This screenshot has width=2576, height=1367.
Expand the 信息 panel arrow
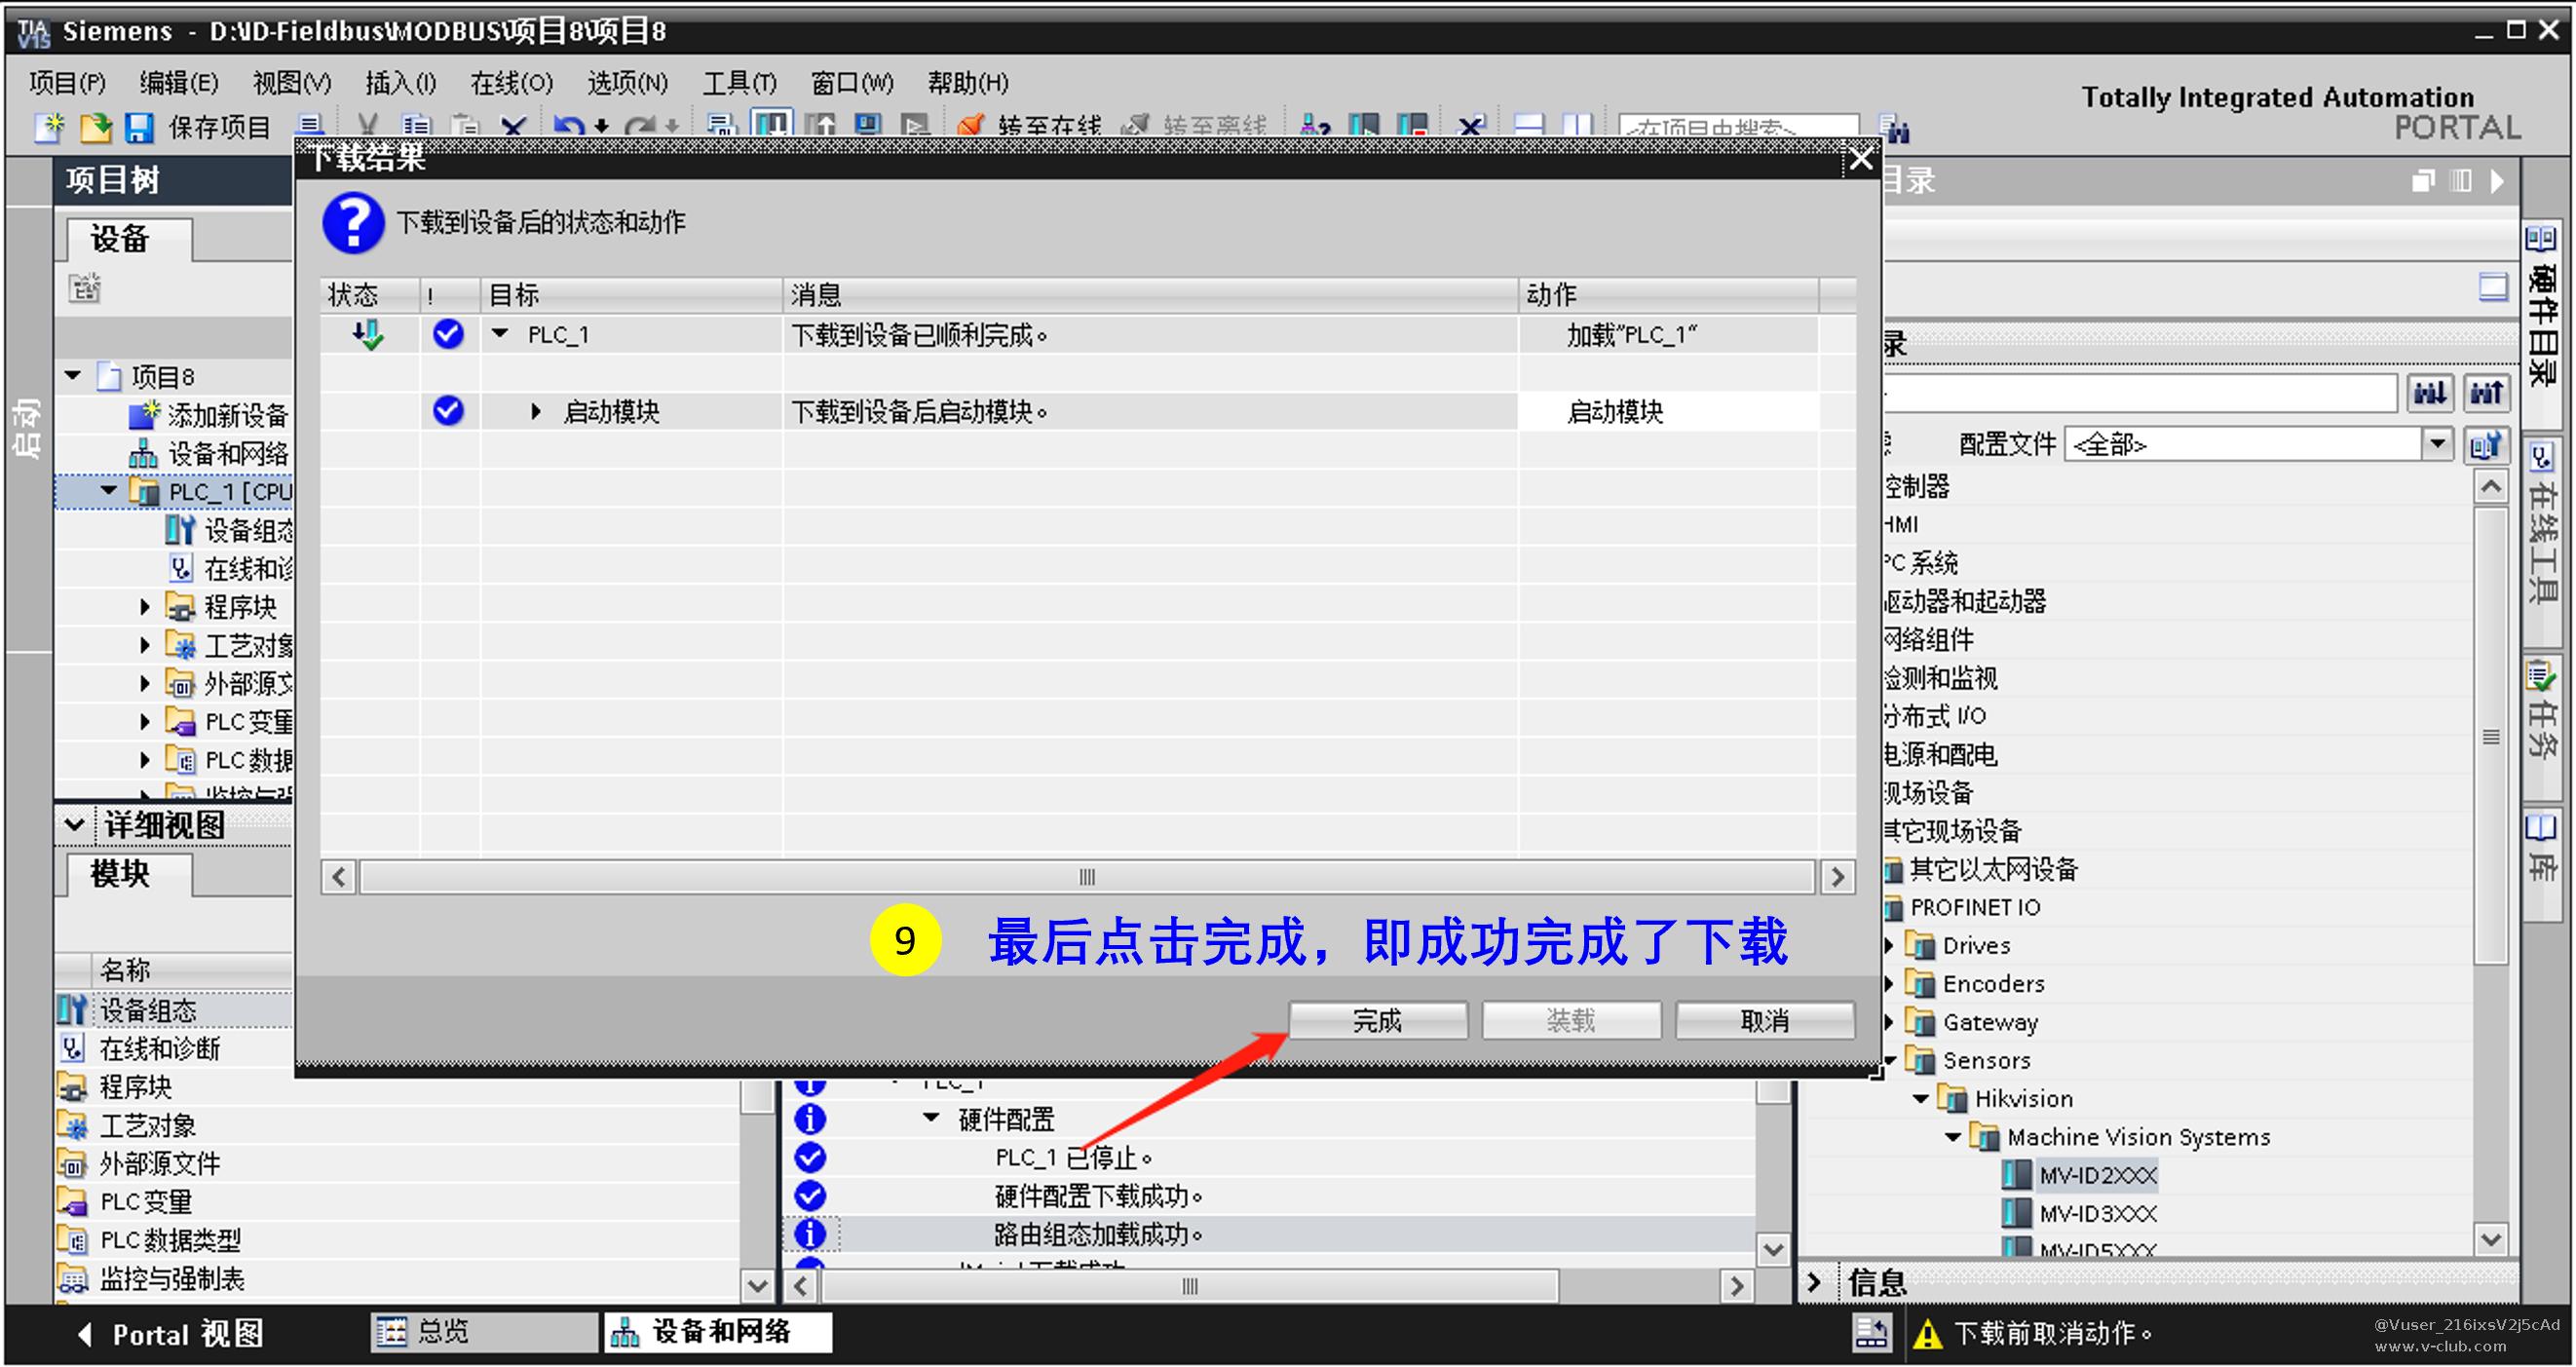pyautogui.click(x=1814, y=1282)
